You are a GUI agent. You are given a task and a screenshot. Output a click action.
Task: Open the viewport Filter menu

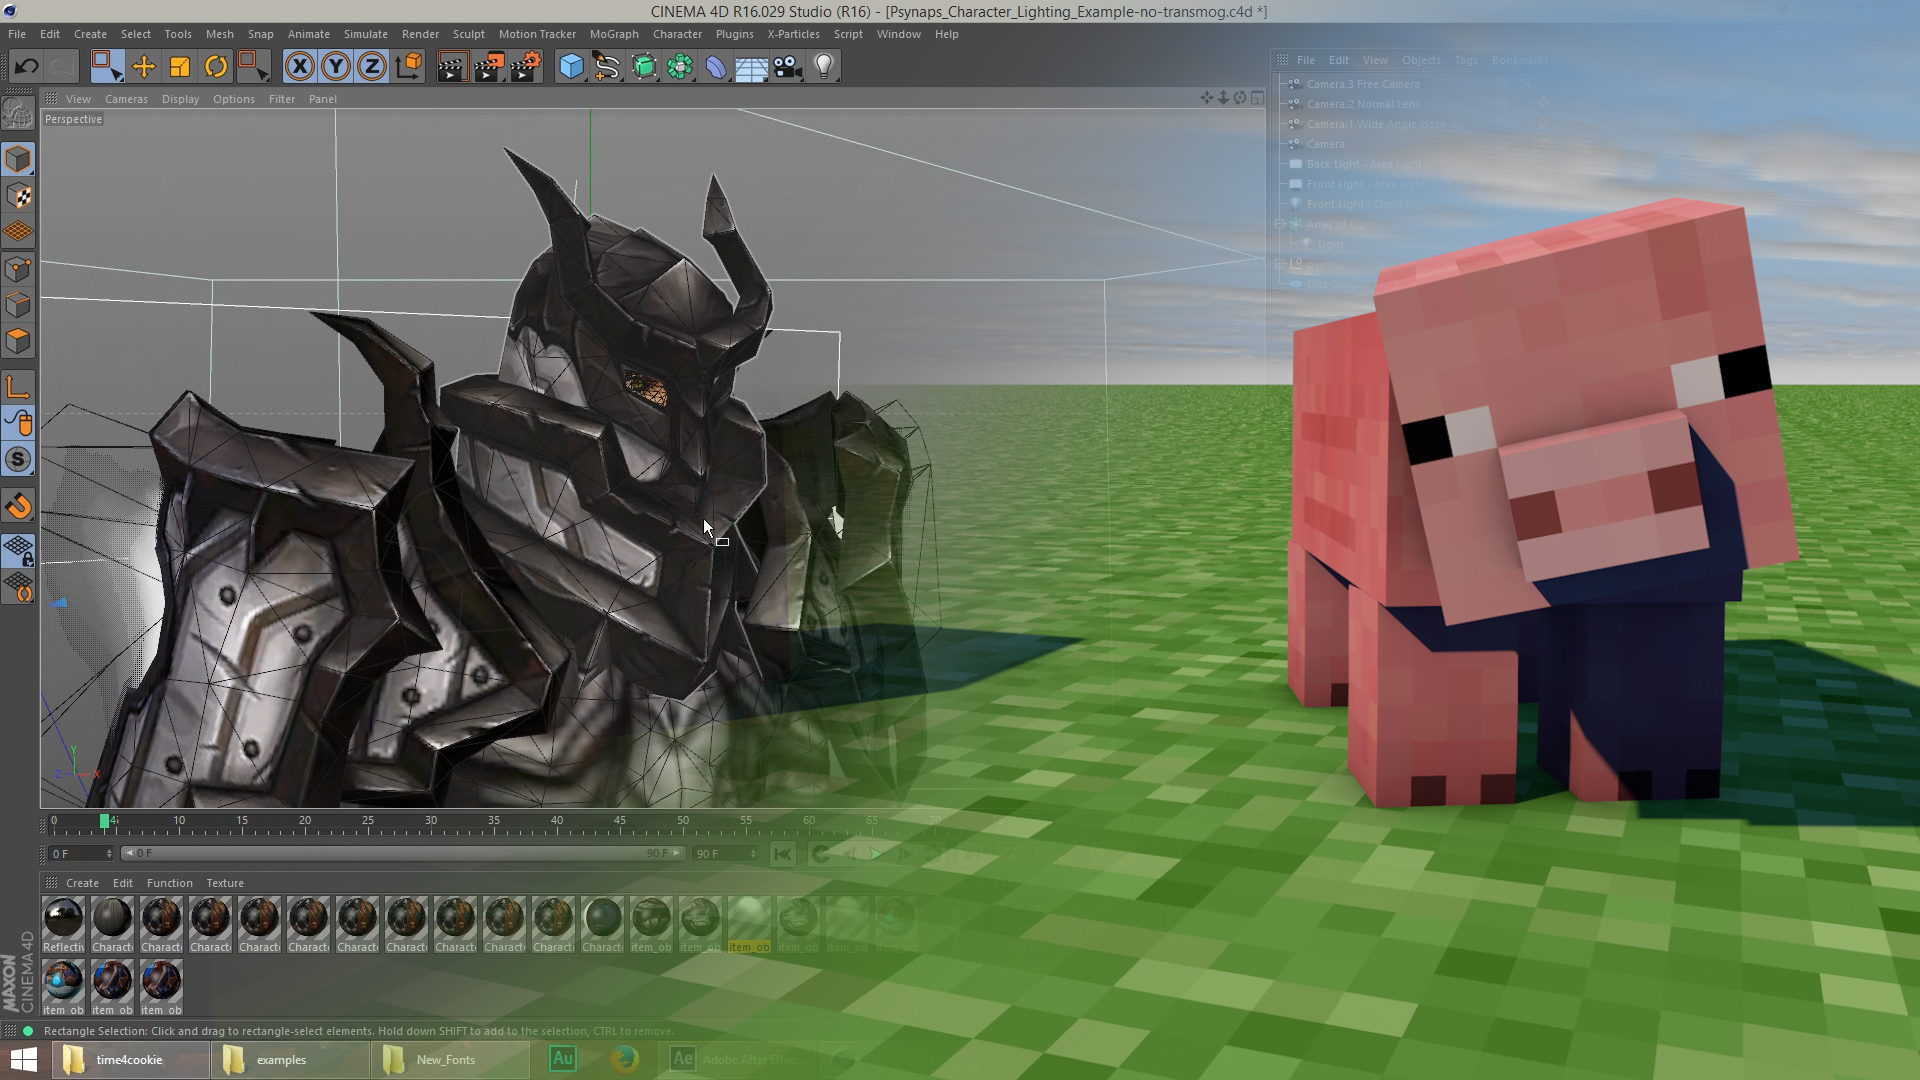tap(281, 99)
